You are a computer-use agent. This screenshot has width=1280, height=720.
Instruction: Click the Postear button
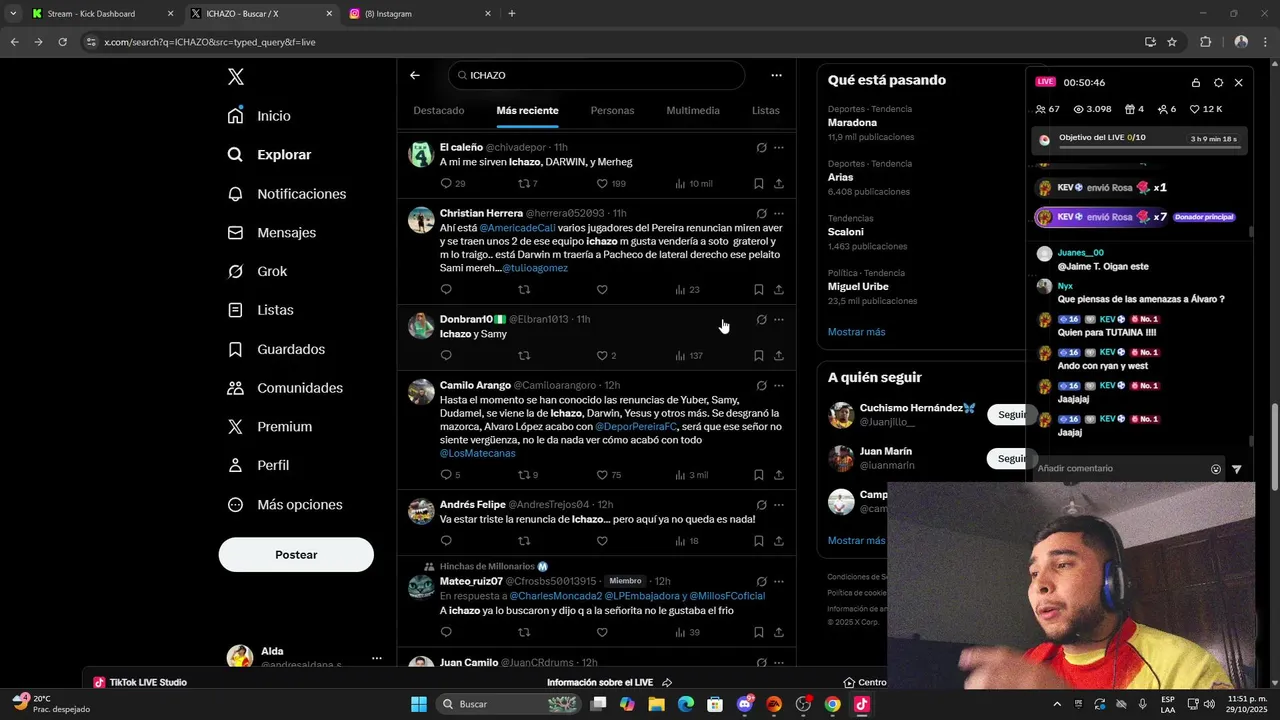point(296,555)
